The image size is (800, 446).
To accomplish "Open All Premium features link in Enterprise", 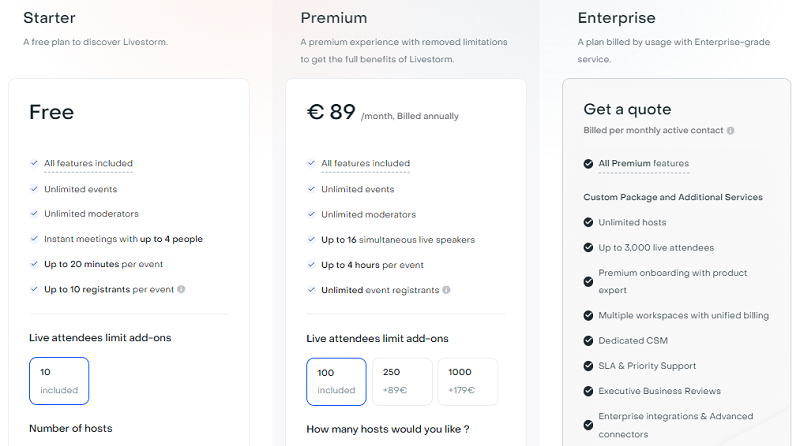I will 643,163.
